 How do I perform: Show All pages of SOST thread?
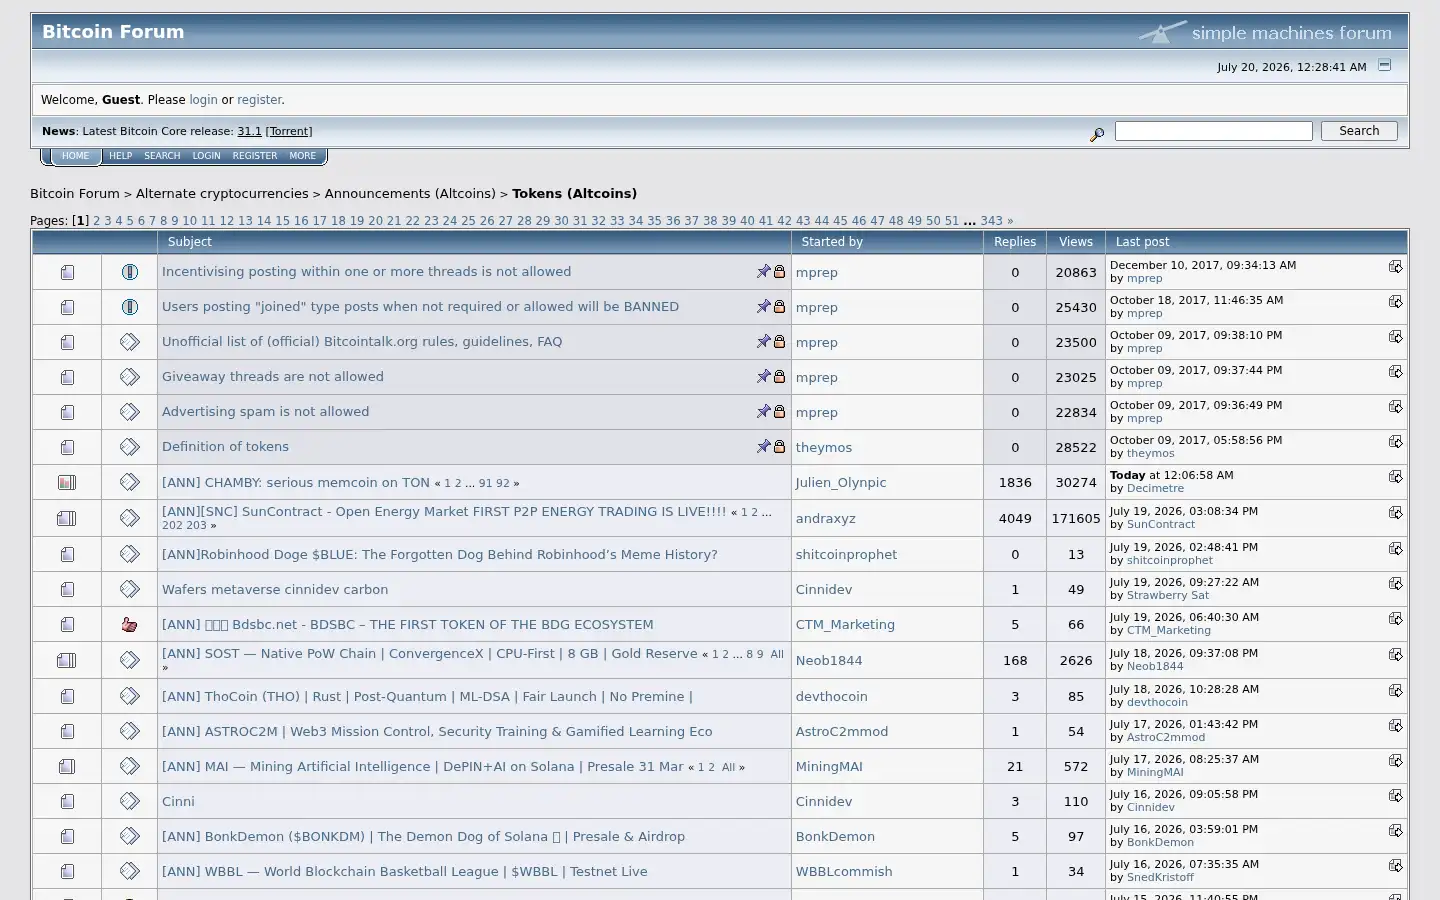tap(777, 654)
